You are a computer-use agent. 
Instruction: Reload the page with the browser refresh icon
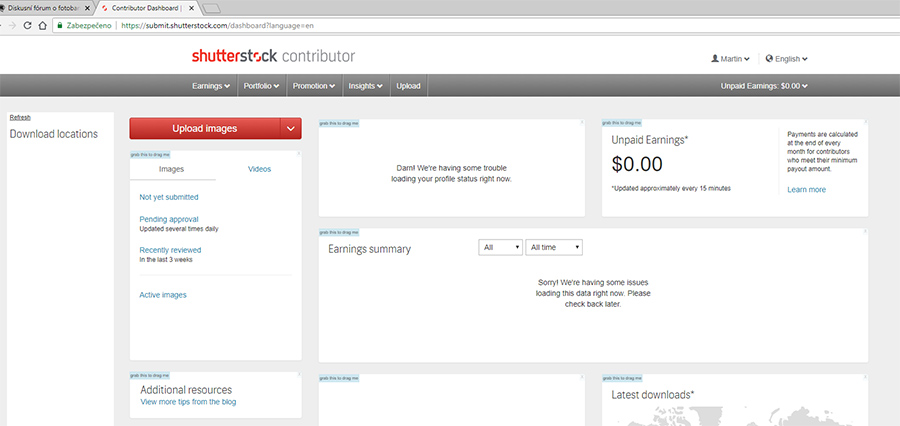click(x=26, y=25)
